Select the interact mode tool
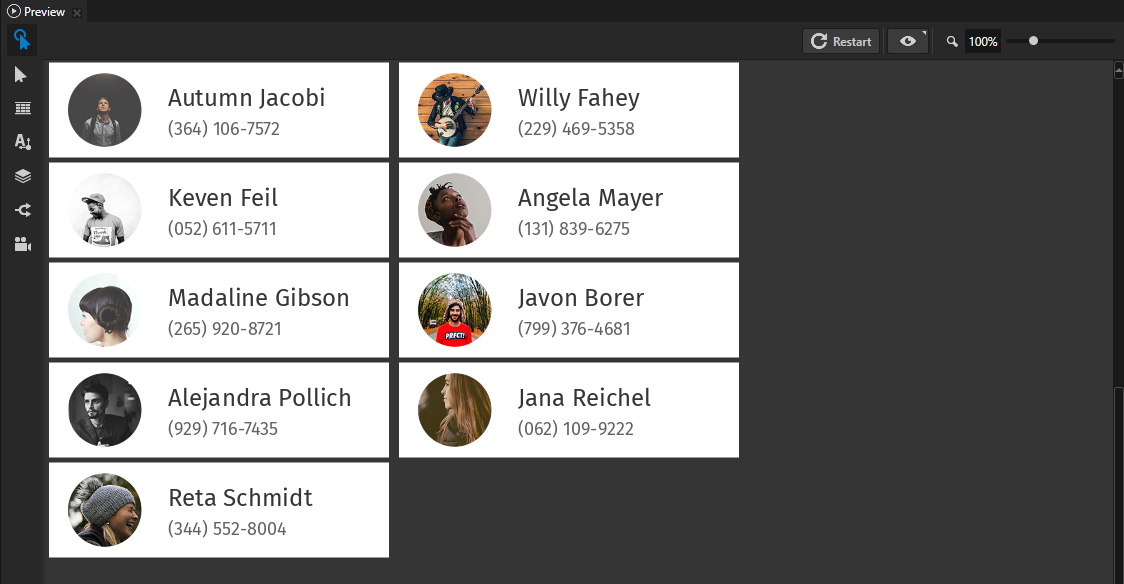Viewport: 1124px width, 584px height. point(21,40)
